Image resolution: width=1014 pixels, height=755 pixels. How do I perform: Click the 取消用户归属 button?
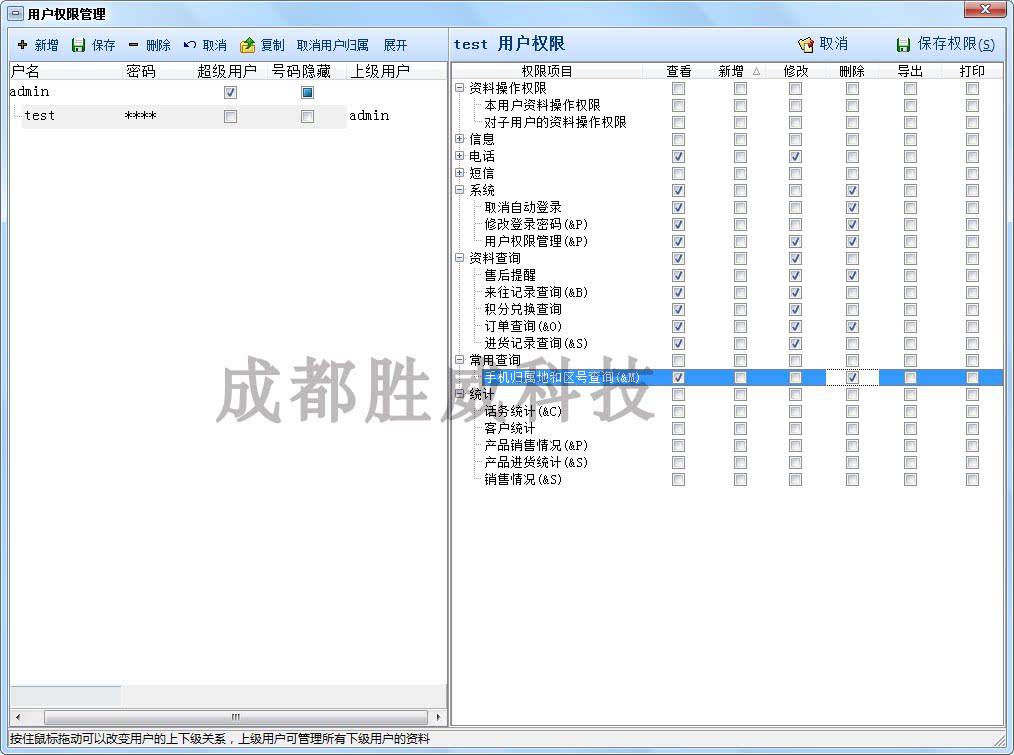(x=332, y=45)
